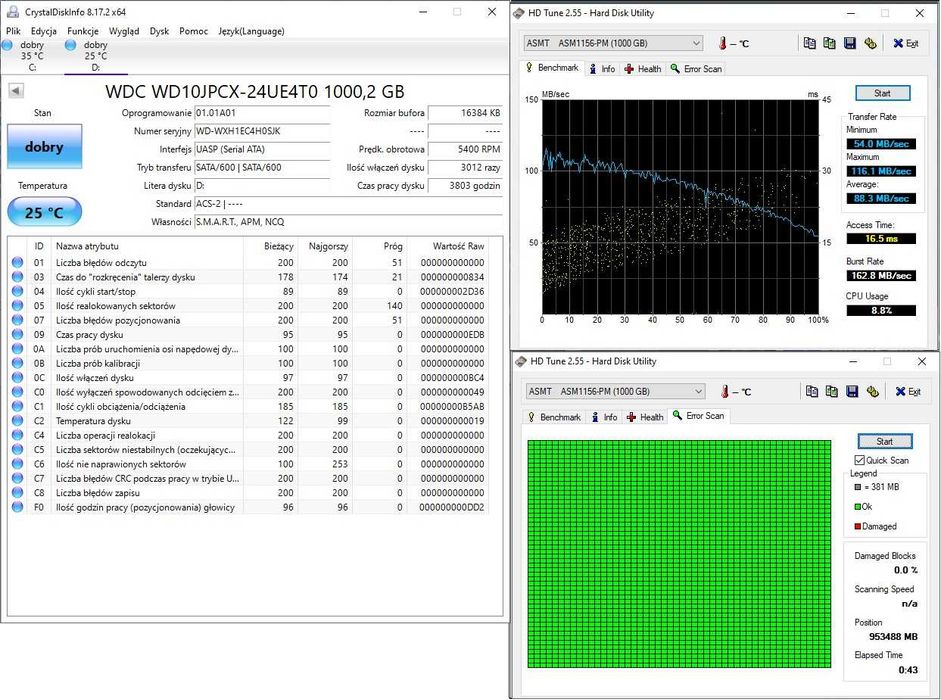The image size is (941, 700).
Task: Open the Funkcje menu
Action: (83, 31)
